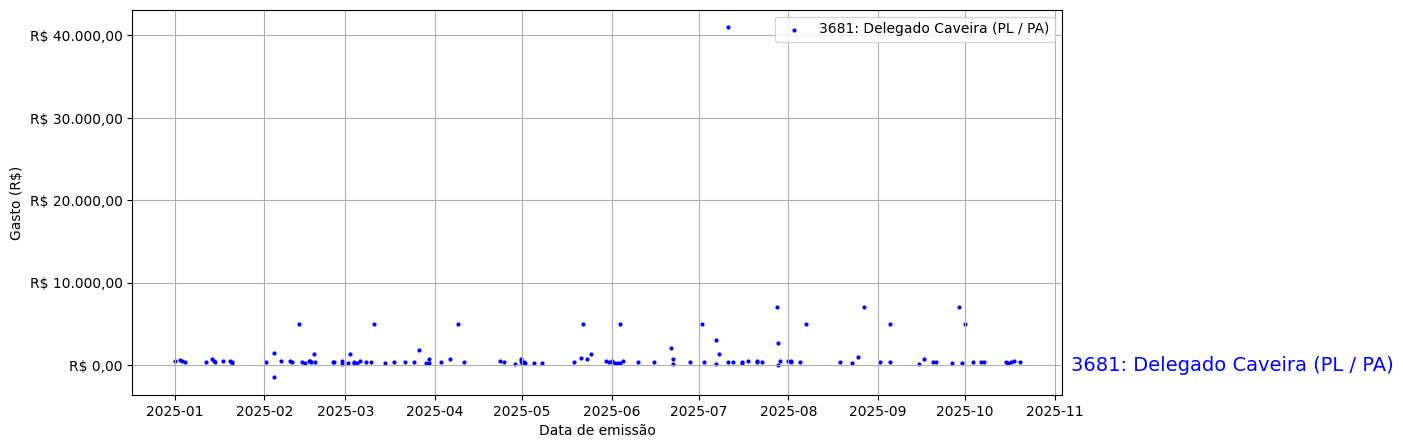The image size is (1403, 448).
Task: Click the R$ 20.000,00 y-axis tick label
Action: (76, 201)
